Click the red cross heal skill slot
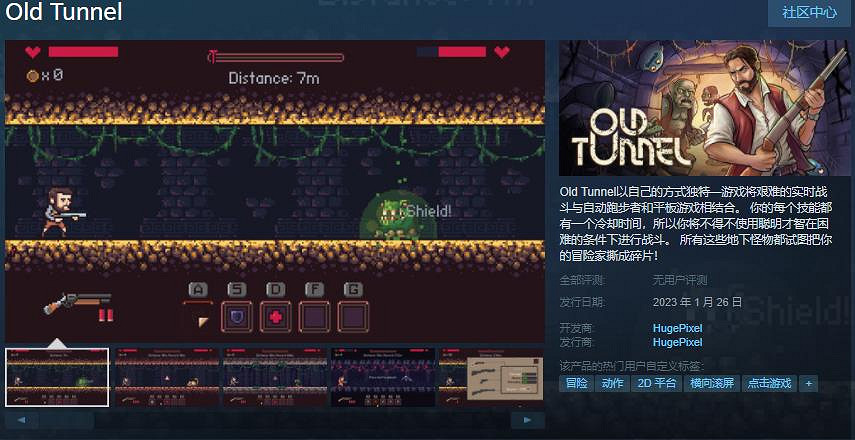The height and width of the screenshot is (440, 855). tap(275, 317)
